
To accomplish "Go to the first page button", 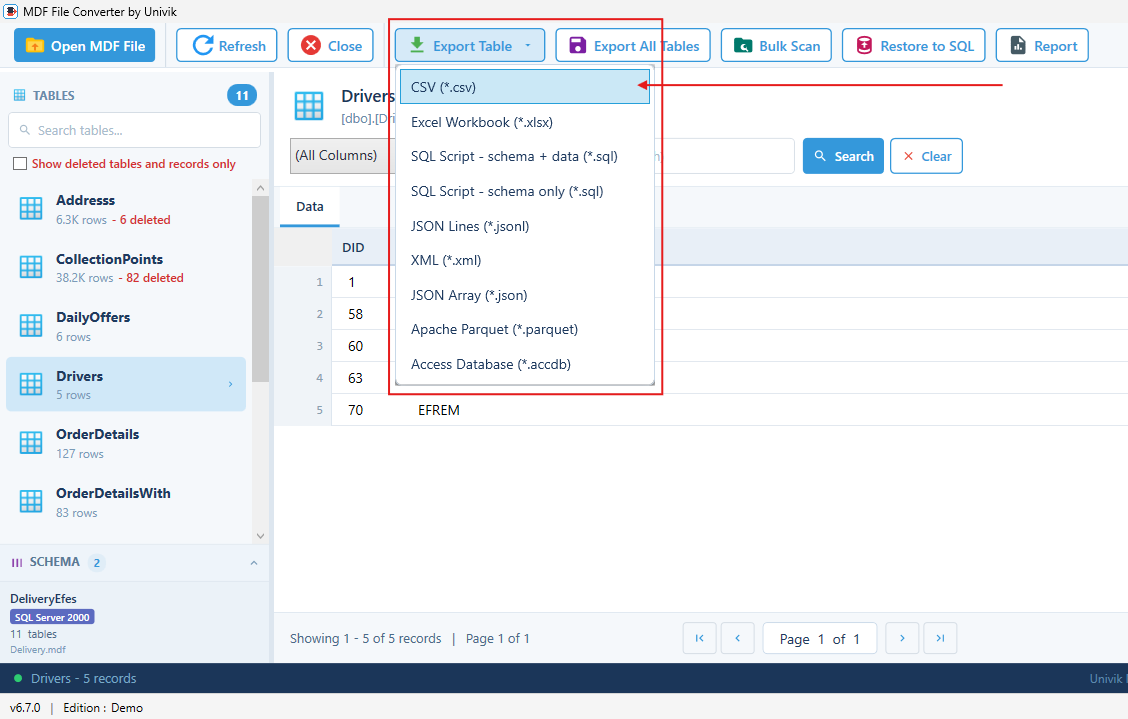I will tap(699, 638).
